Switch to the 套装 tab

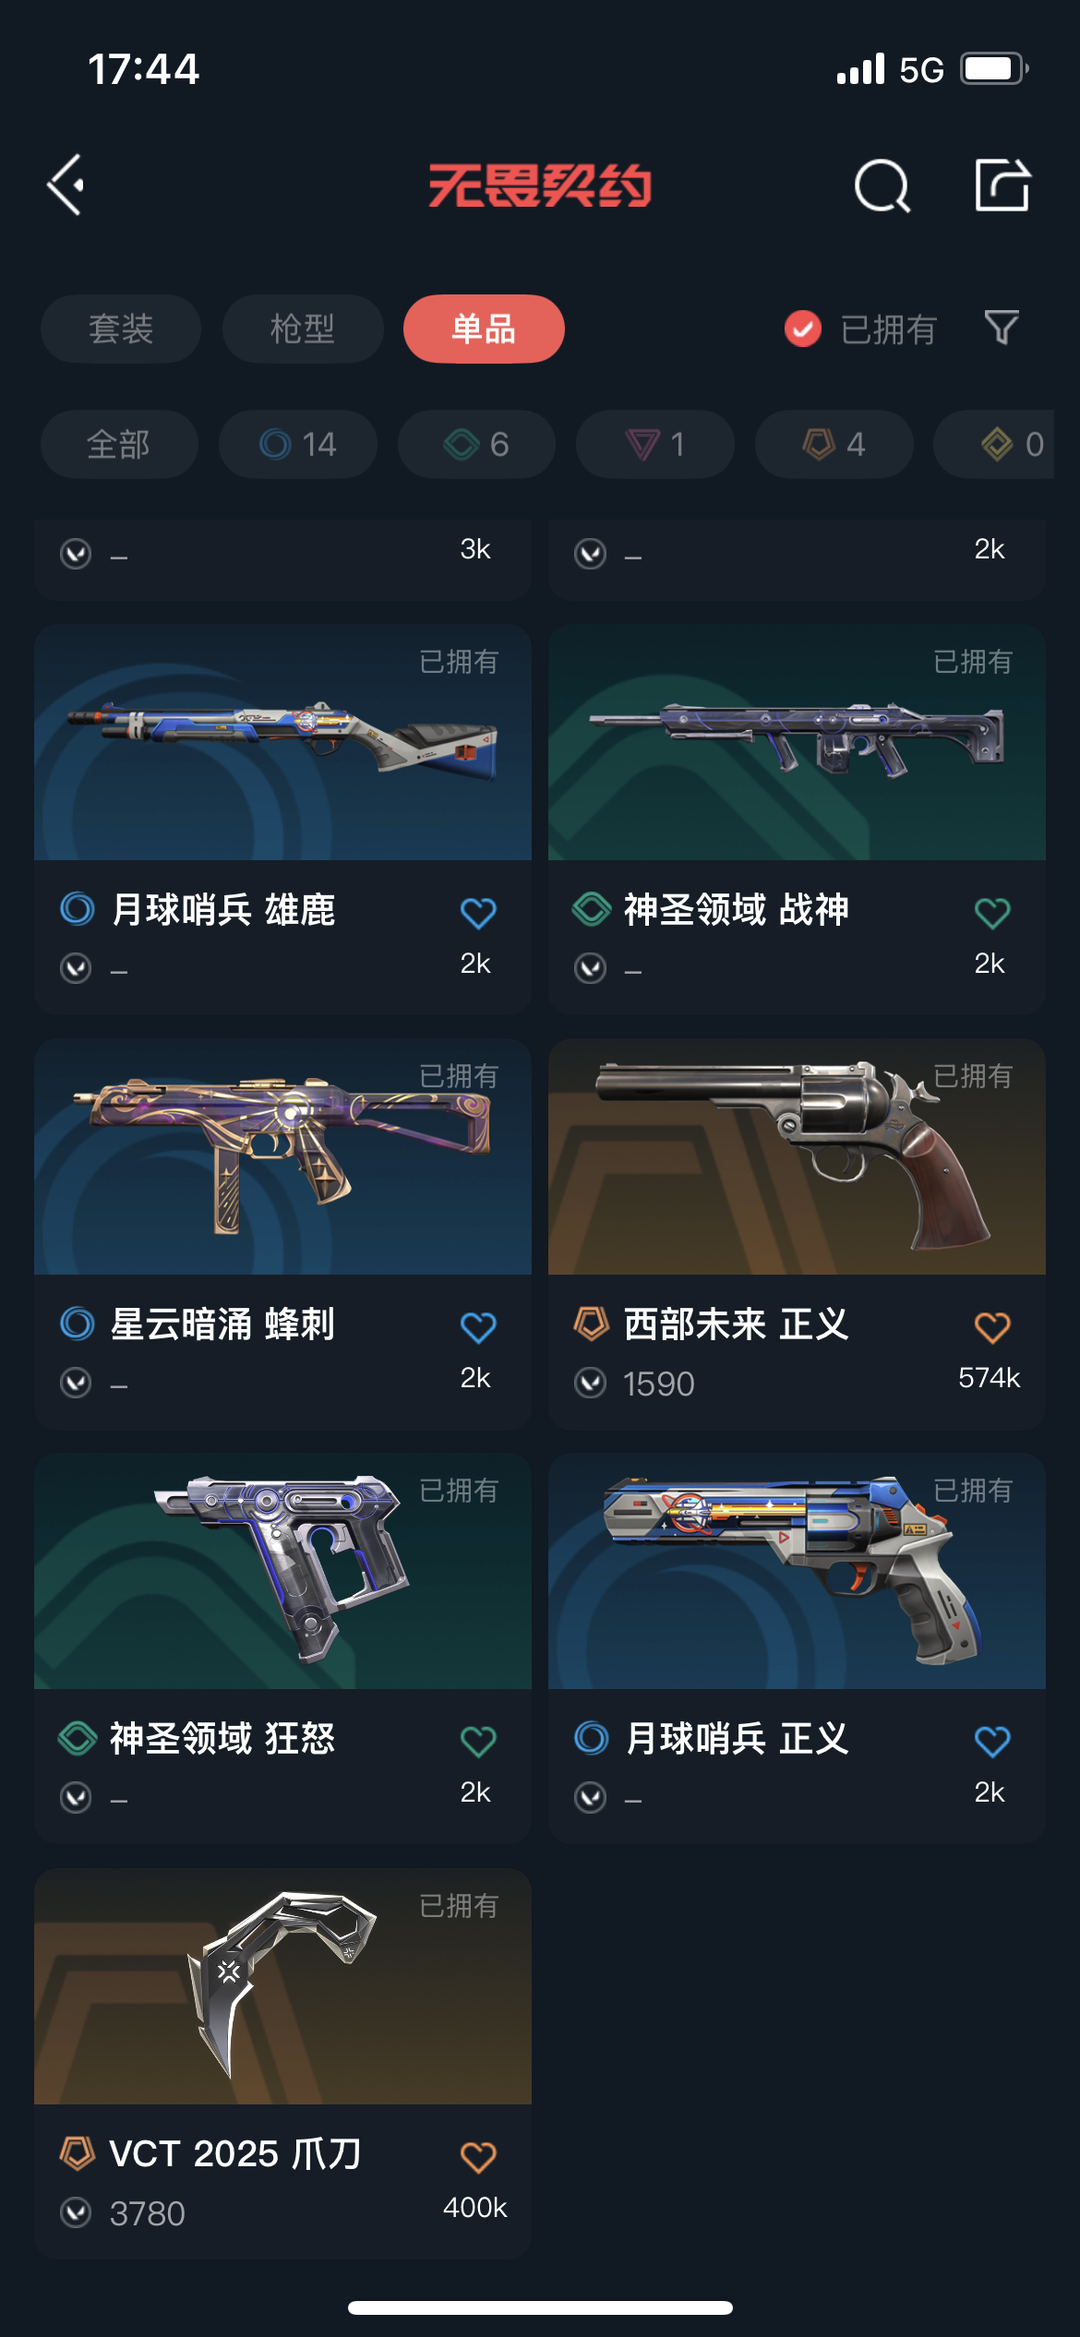pyautogui.click(x=121, y=329)
